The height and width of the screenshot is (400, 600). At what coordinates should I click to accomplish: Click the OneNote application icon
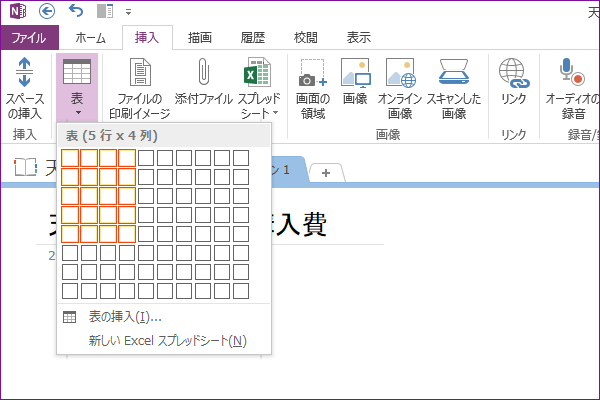tap(17, 11)
